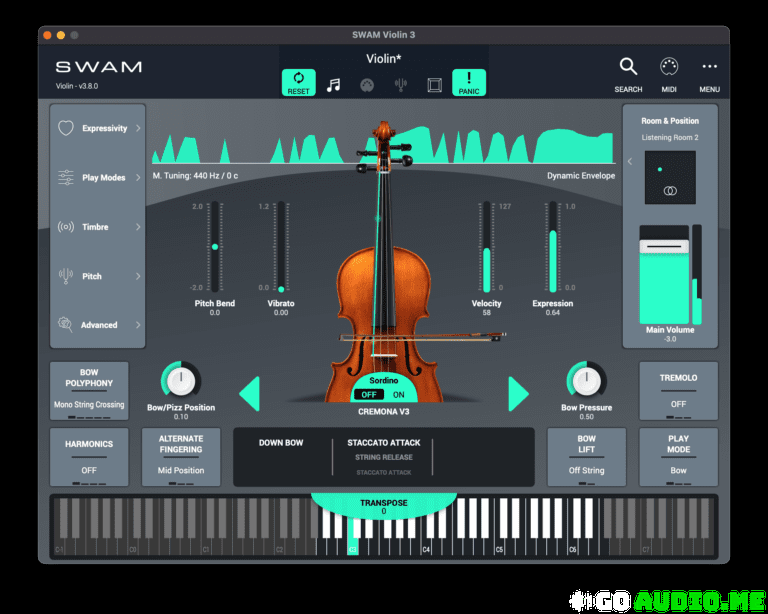Open the MIDI settings icon
This screenshot has height=614, width=768.
pos(669,67)
